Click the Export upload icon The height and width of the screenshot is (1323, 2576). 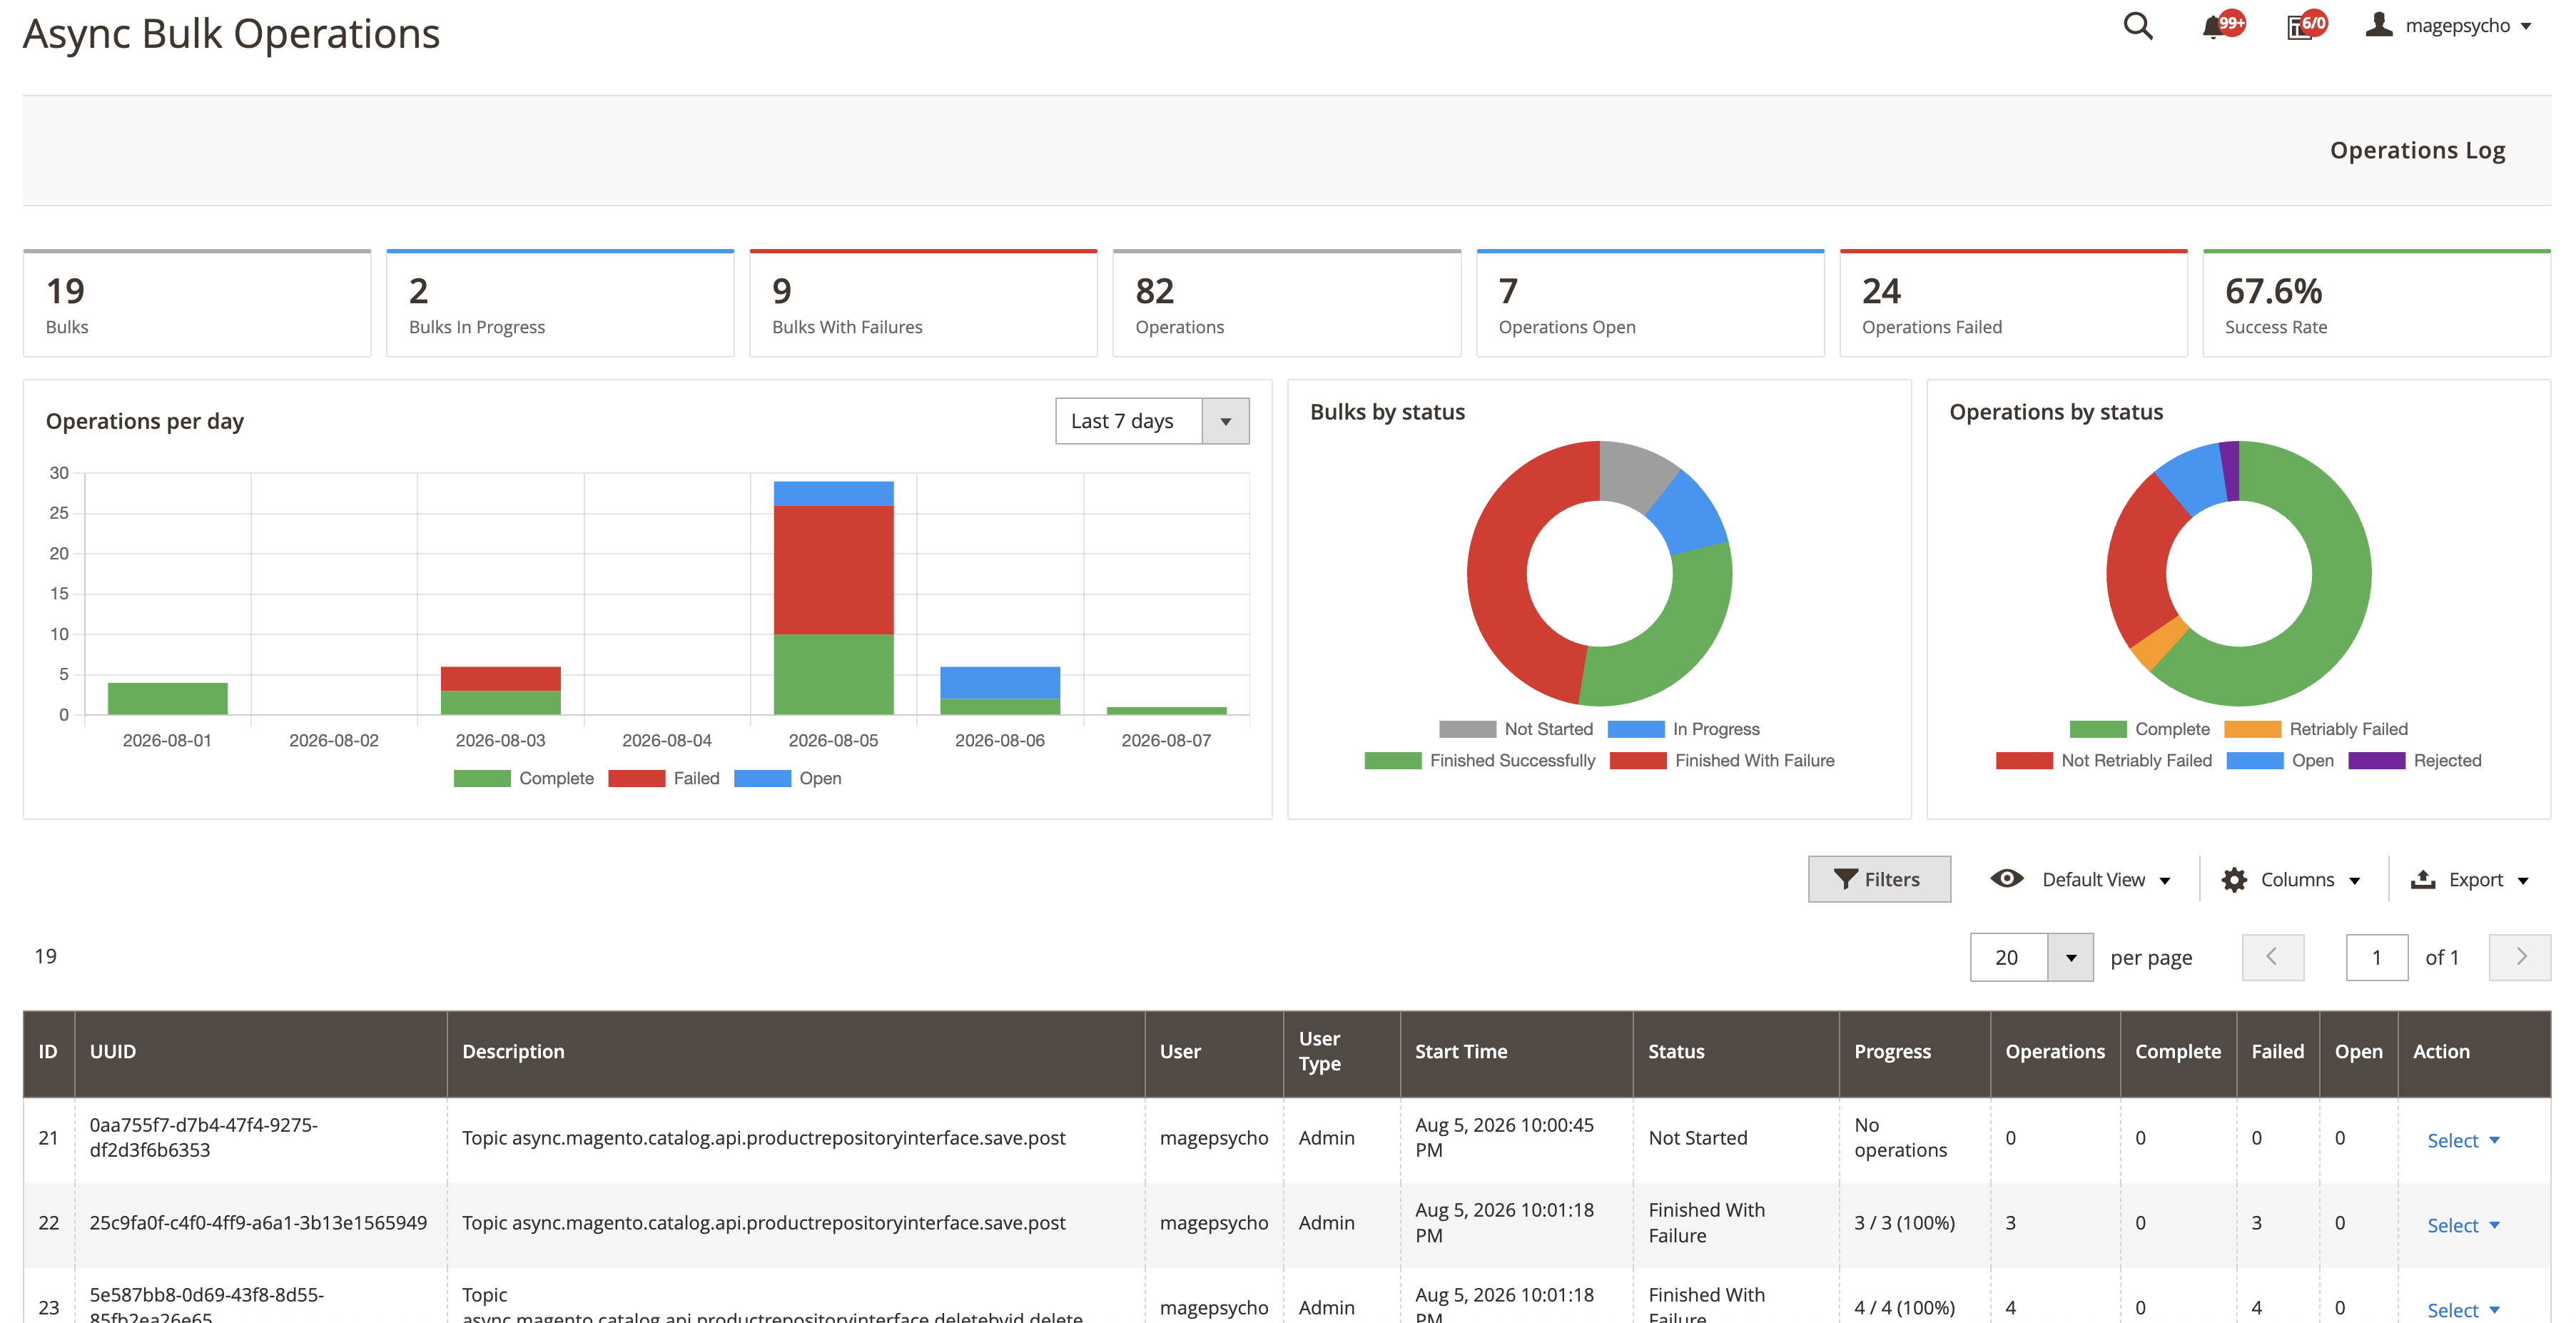tap(2423, 879)
